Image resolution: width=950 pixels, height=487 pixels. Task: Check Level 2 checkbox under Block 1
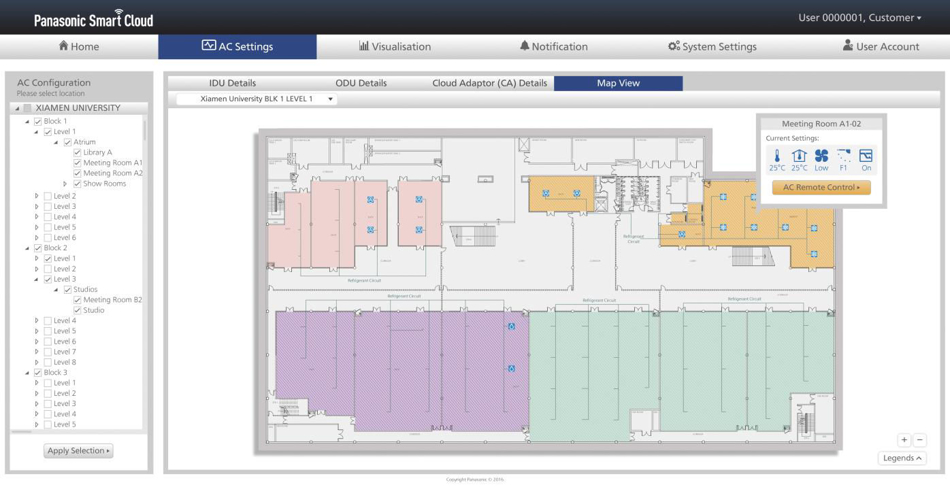point(47,196)
